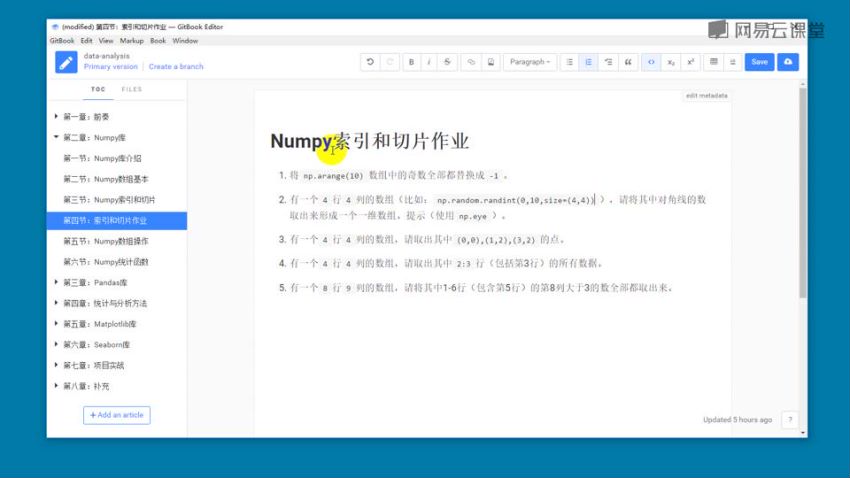
Task: Click the cloud upload sync icon
Action: tap(788, 62)
